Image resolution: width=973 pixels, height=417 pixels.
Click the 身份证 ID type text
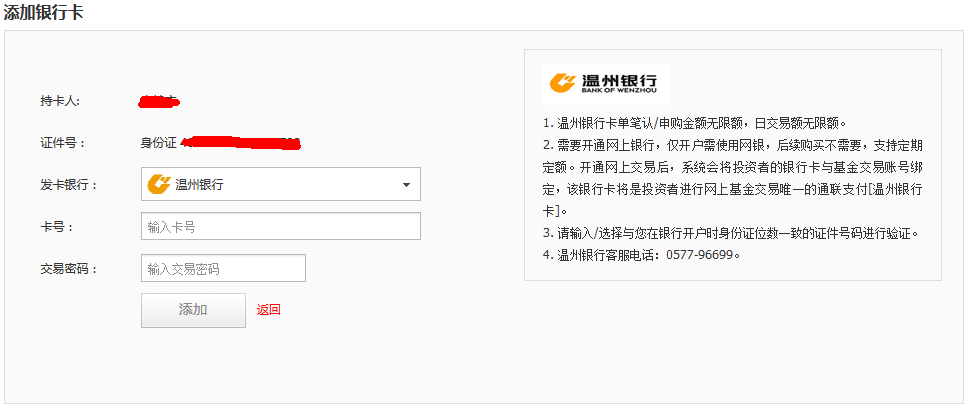158,143
